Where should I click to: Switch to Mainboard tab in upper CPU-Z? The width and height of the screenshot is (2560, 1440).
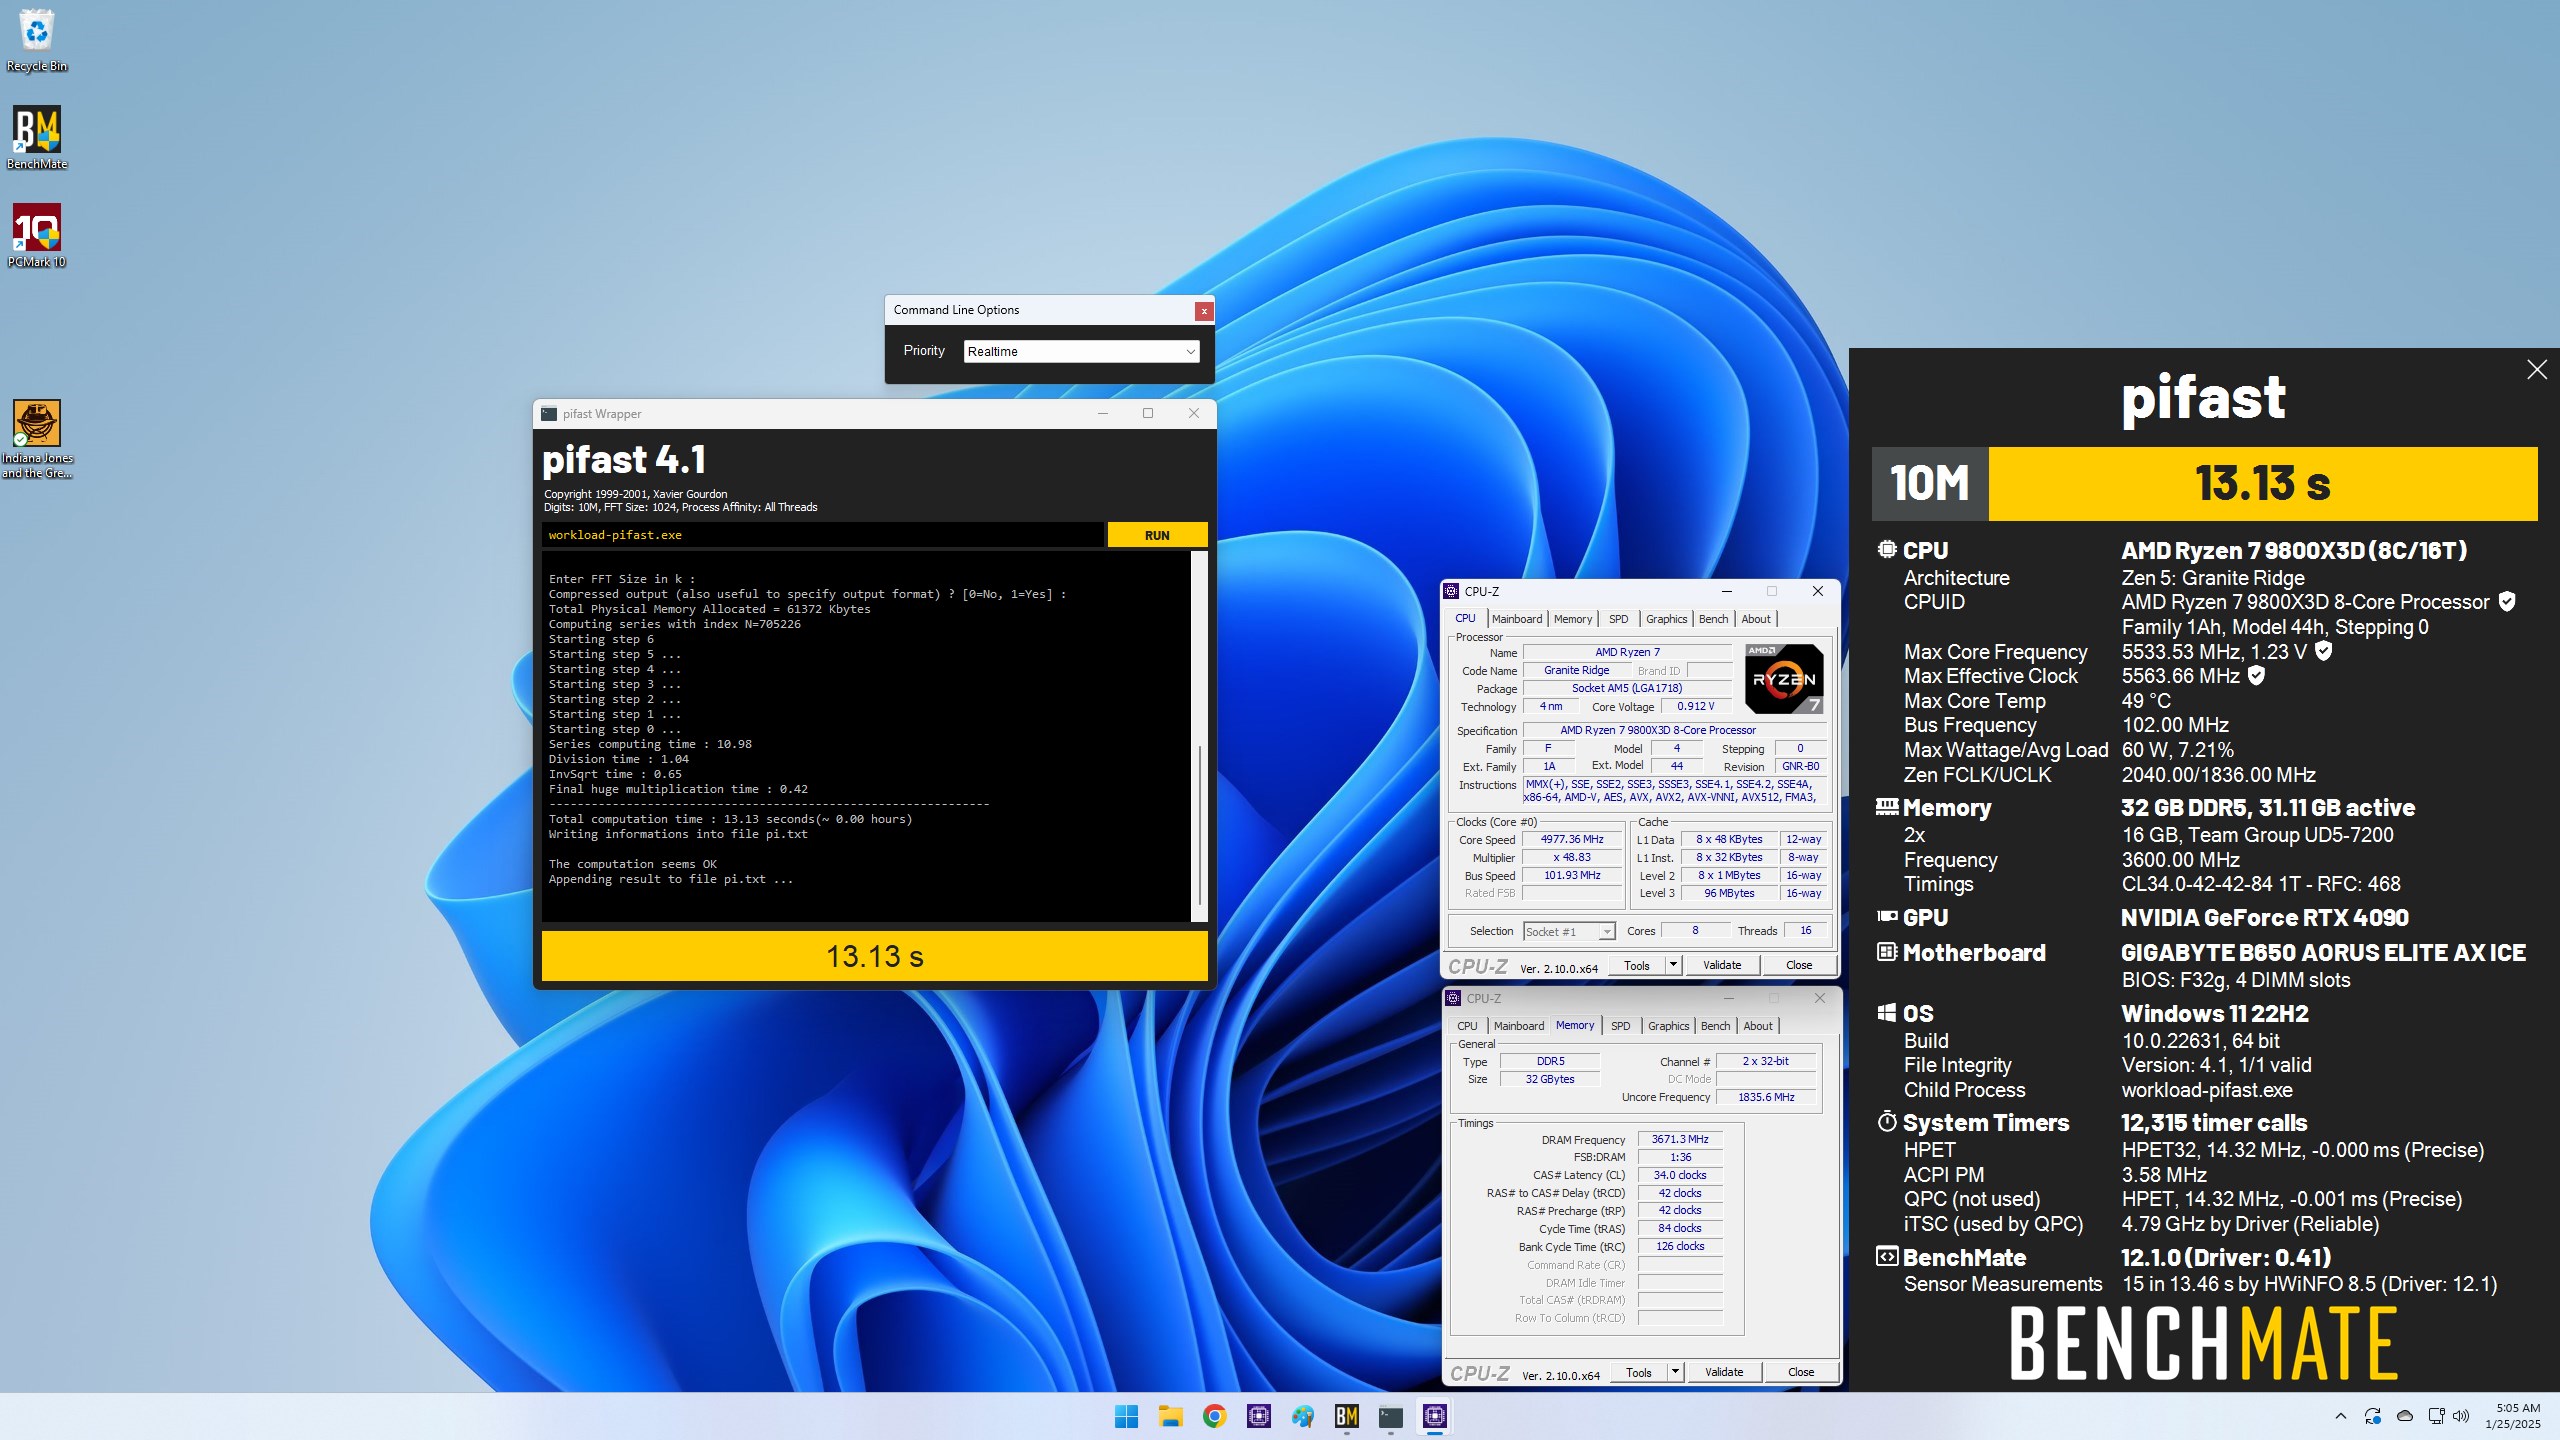tap(1517, 619)
